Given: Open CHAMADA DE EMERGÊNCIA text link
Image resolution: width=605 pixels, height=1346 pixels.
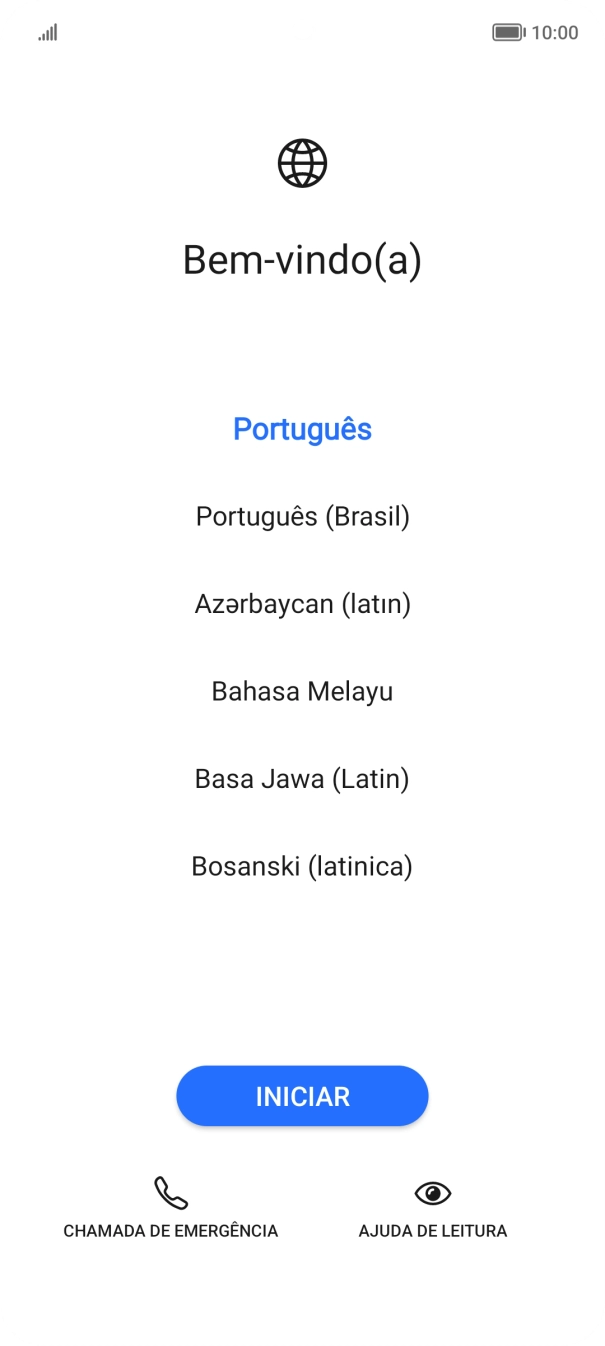Looking at the screenshot, I should (171, 1231).
